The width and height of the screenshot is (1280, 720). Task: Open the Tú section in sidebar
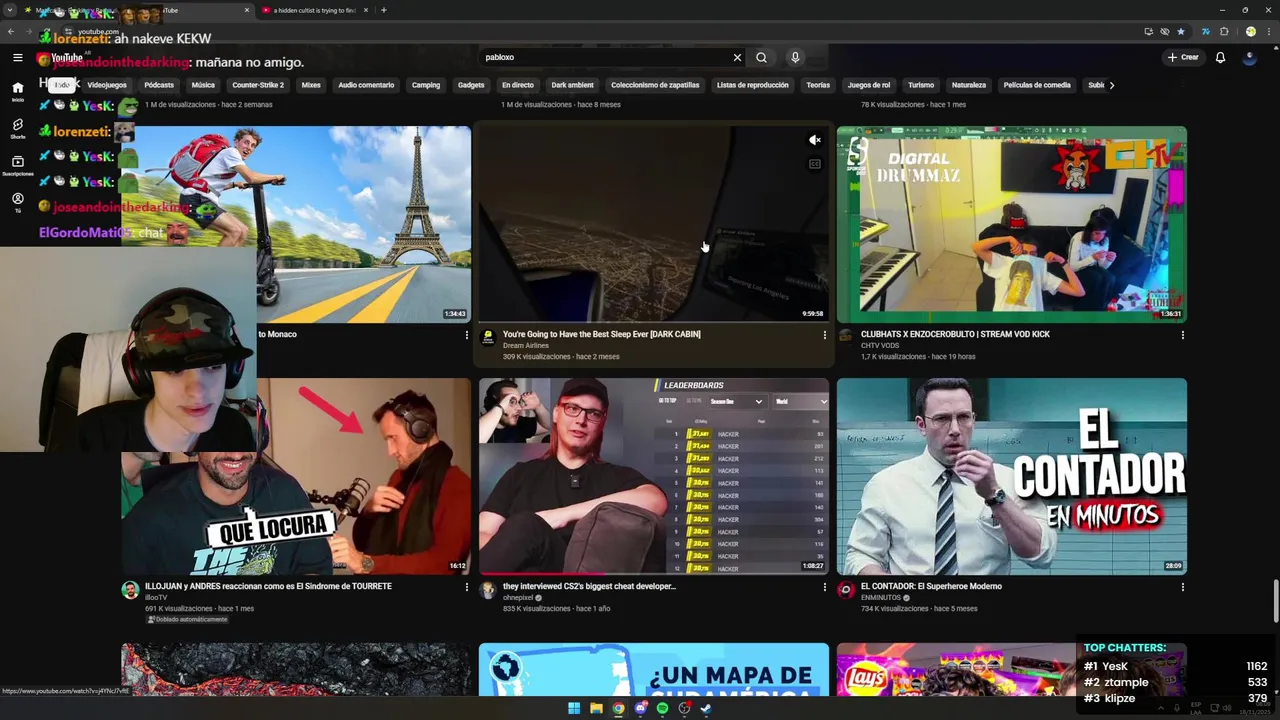point(17,202)
